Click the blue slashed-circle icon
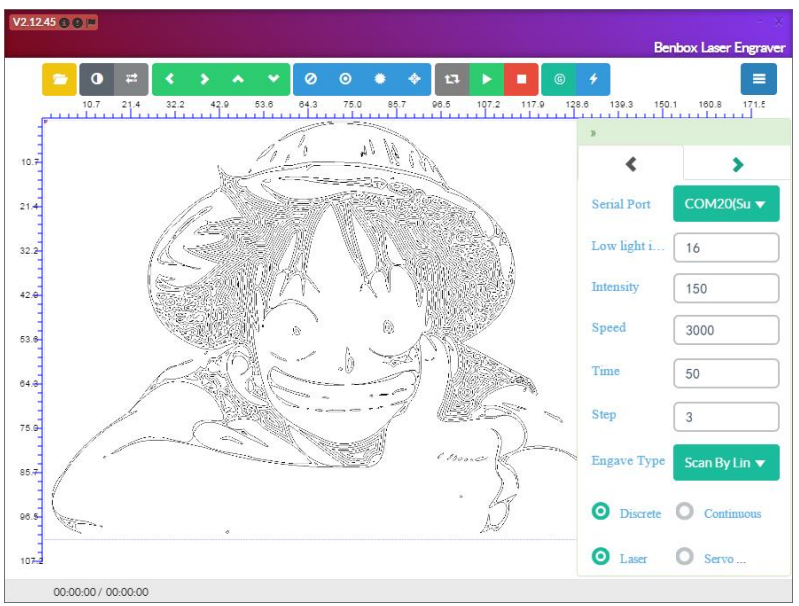 pyautogui.click(x=311, y=79)
